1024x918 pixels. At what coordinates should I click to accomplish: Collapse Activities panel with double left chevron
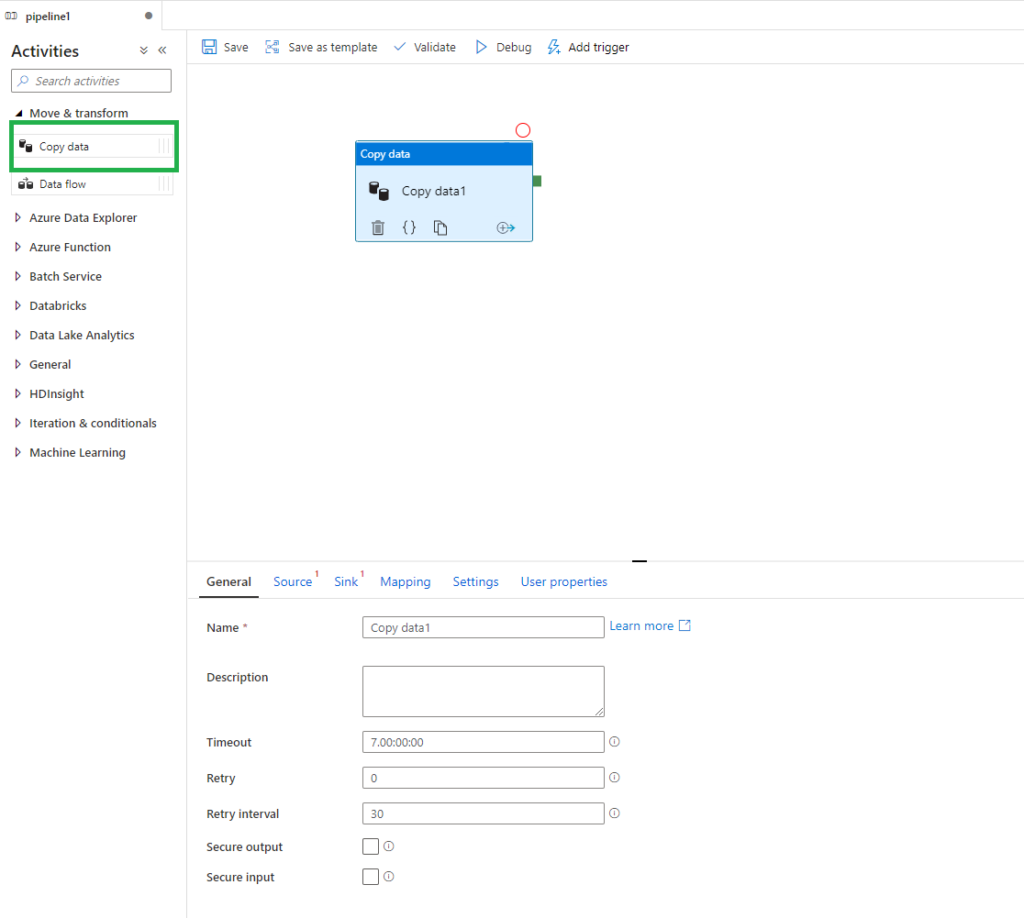point(162,50)
